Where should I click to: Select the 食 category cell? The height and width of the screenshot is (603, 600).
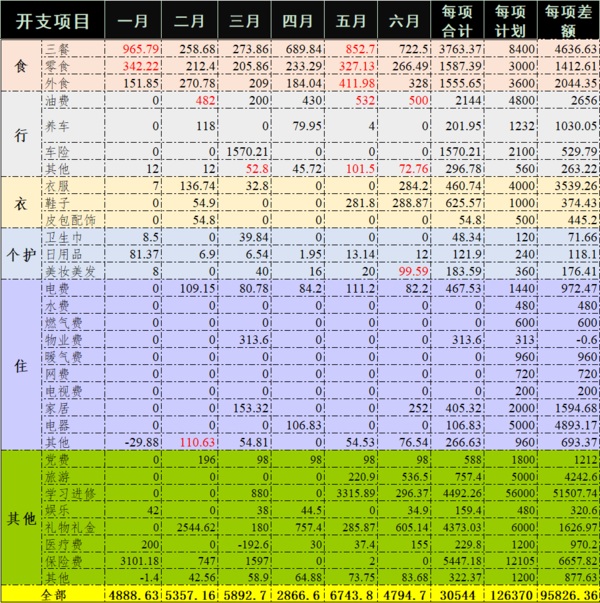coord(21,66)
